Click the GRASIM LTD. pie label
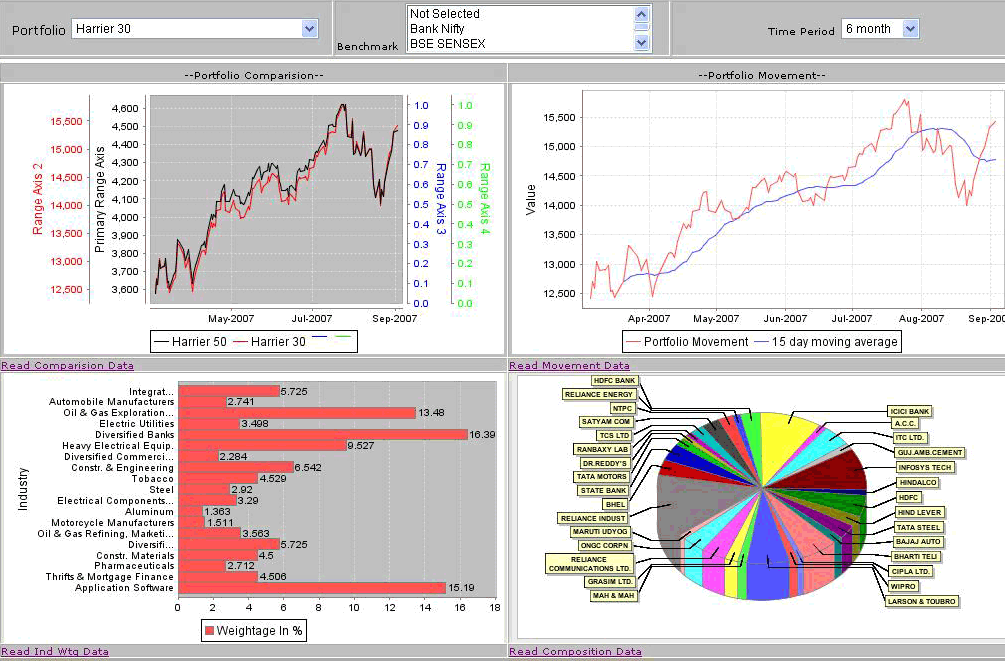The image size is (1005, 661). 610,582
